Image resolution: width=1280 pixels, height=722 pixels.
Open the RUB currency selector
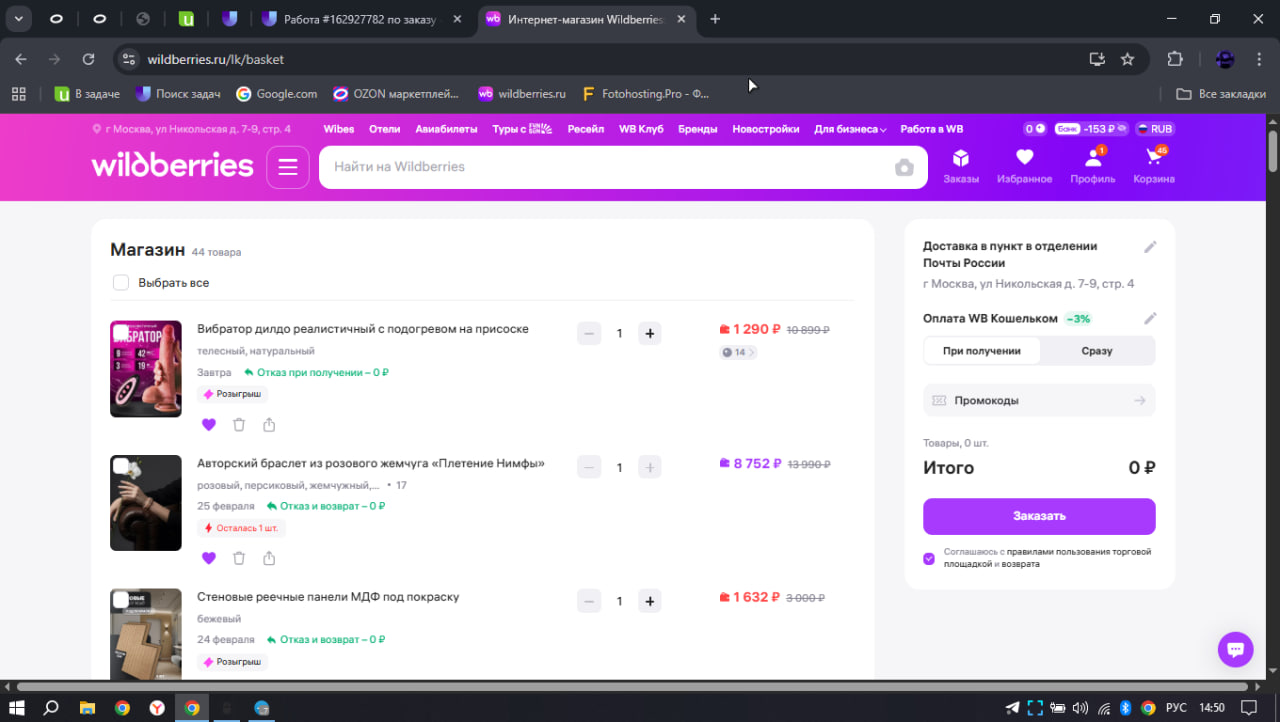[x=1154, y=129]
